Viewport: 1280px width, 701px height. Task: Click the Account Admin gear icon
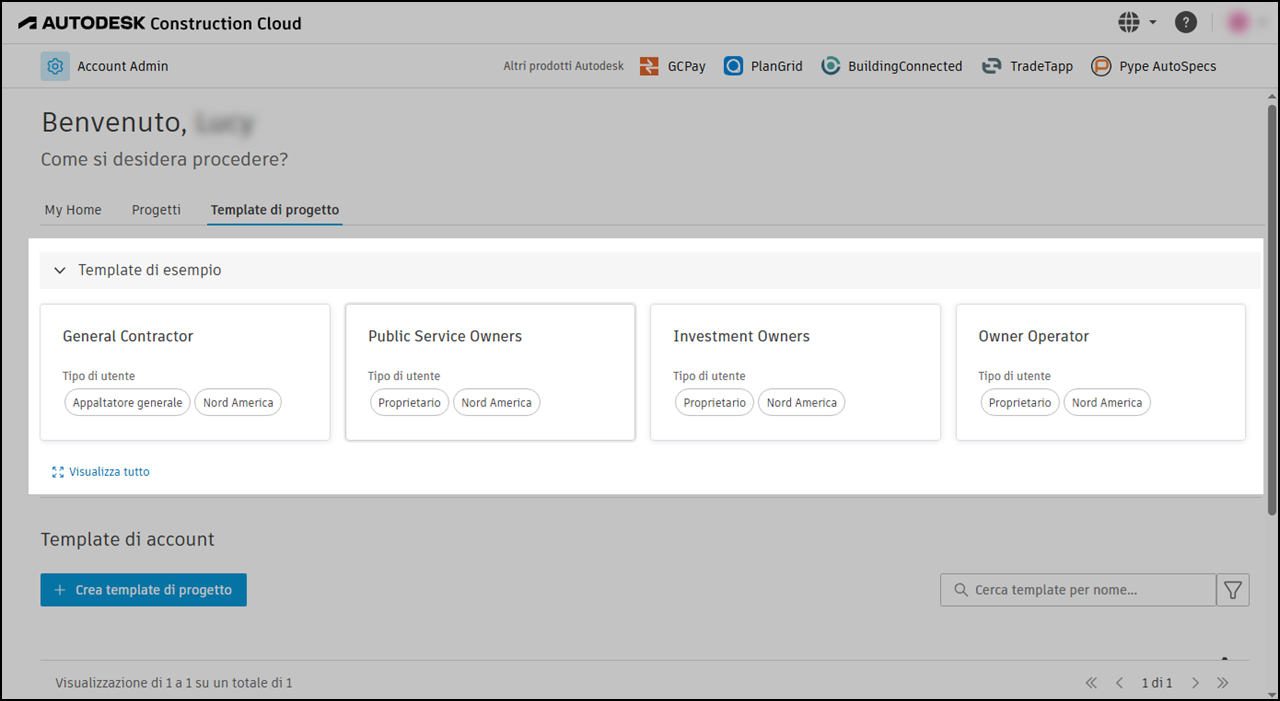tap(55, 66)
